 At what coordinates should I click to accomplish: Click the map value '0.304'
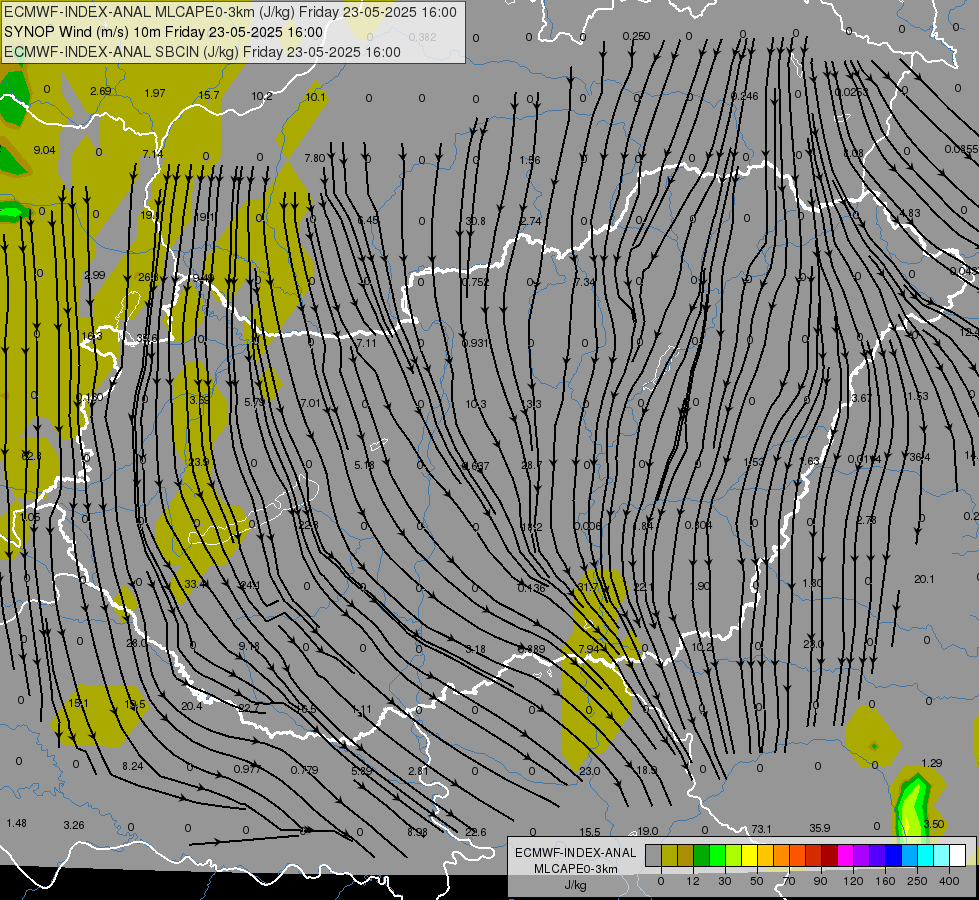699,525
